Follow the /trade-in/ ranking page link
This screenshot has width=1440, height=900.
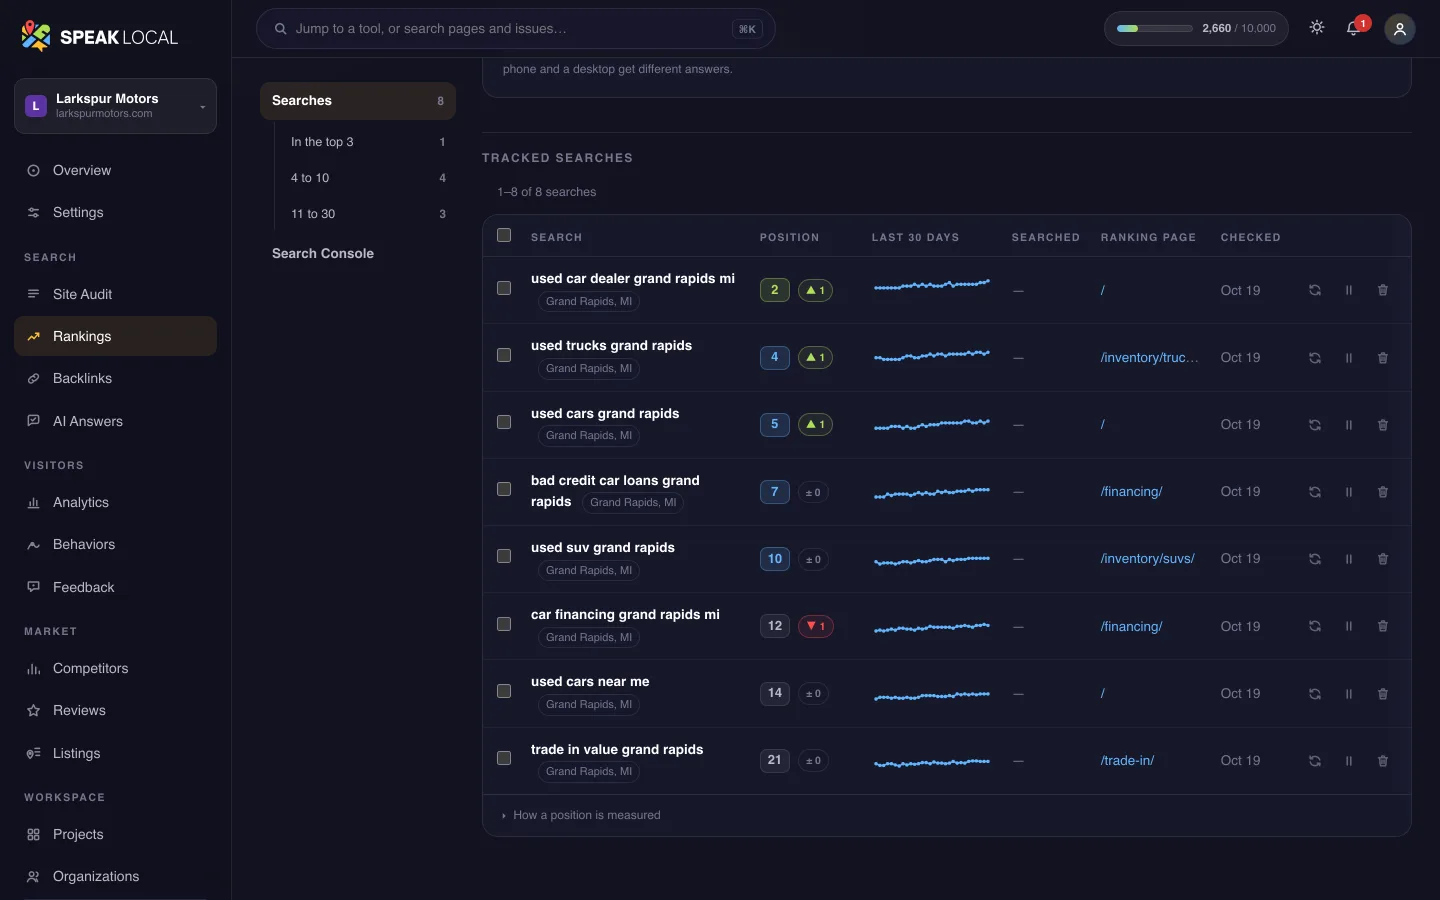(1127, 761)
